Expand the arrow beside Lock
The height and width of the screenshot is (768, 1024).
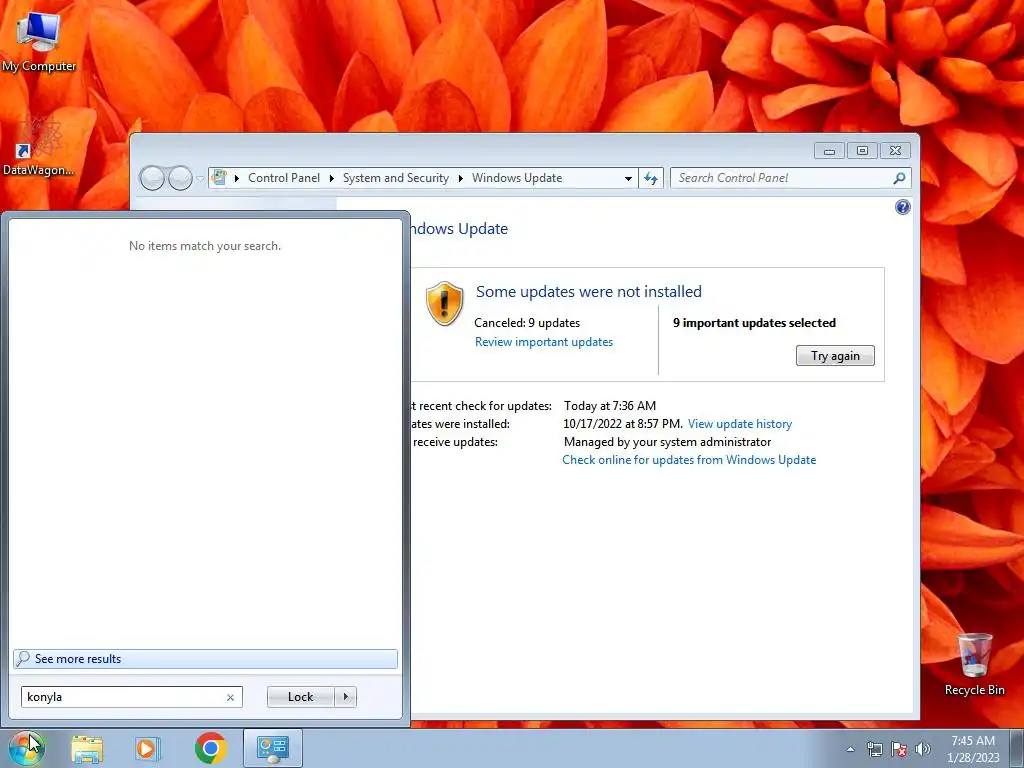pos(345,697)
